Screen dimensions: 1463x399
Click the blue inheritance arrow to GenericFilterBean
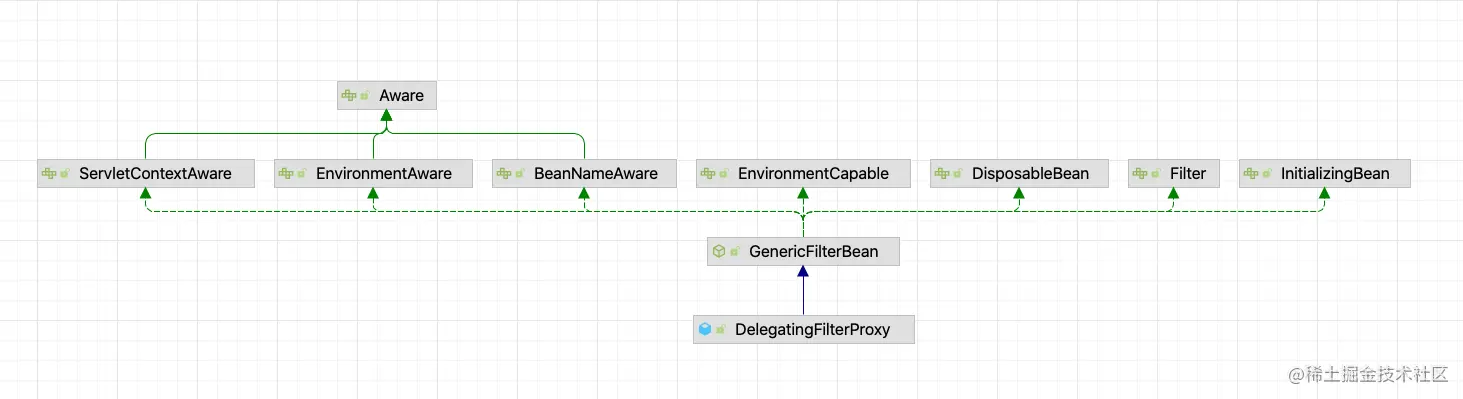(x=803, y=290)
